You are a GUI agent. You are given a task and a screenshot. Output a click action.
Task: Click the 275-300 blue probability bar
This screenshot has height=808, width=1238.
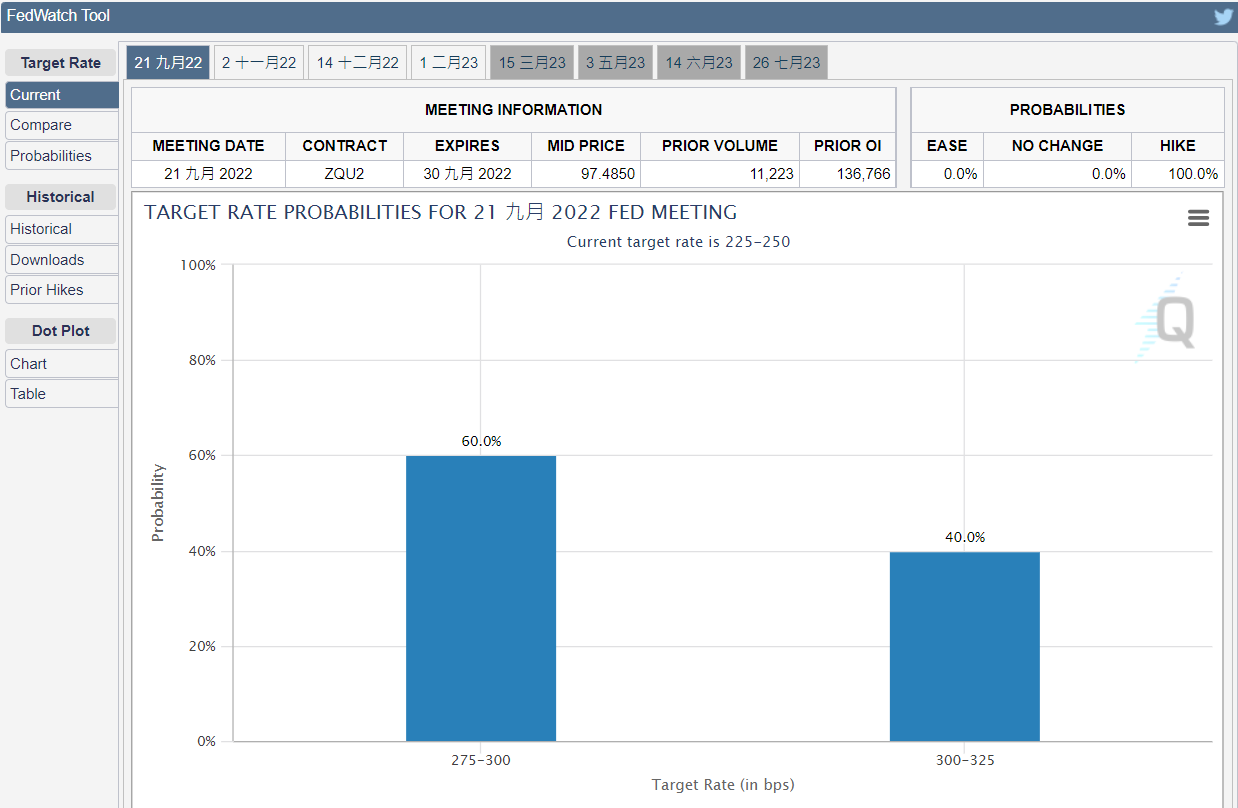pyautogui.click(x=480, y=598)
